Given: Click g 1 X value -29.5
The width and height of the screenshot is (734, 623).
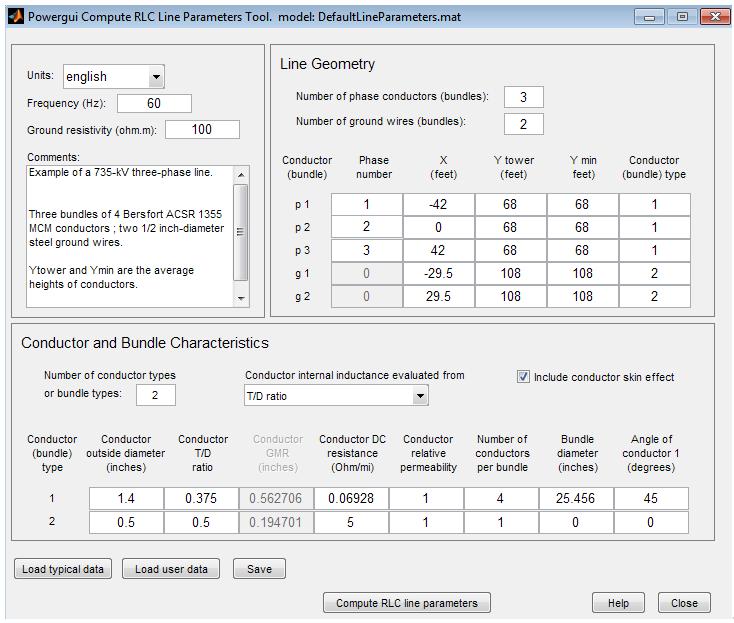Looking at the screenshot, I should 439,273.
